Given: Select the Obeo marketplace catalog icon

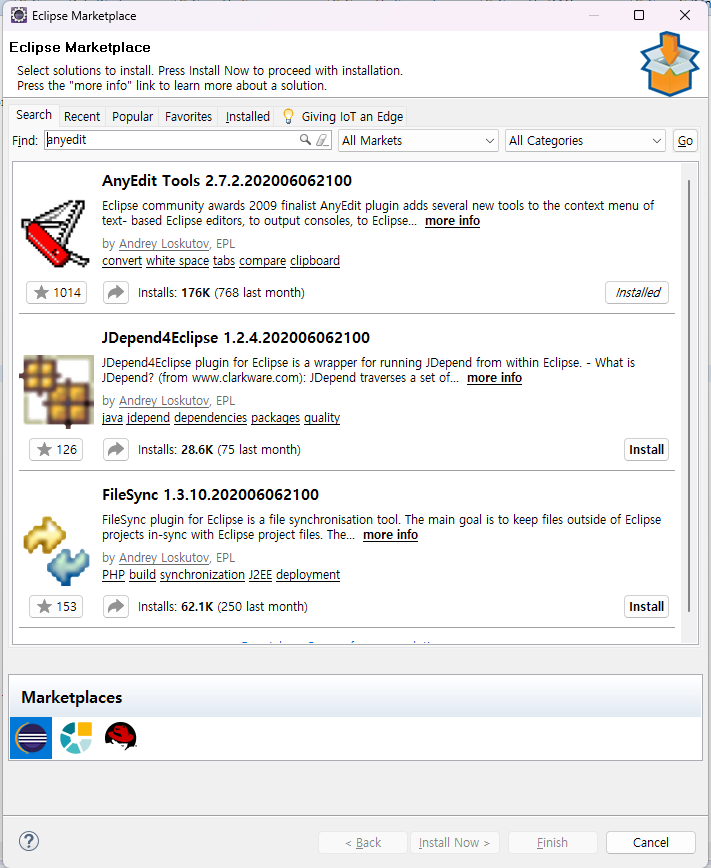Looking at the screenshot, I should (76, 738).
